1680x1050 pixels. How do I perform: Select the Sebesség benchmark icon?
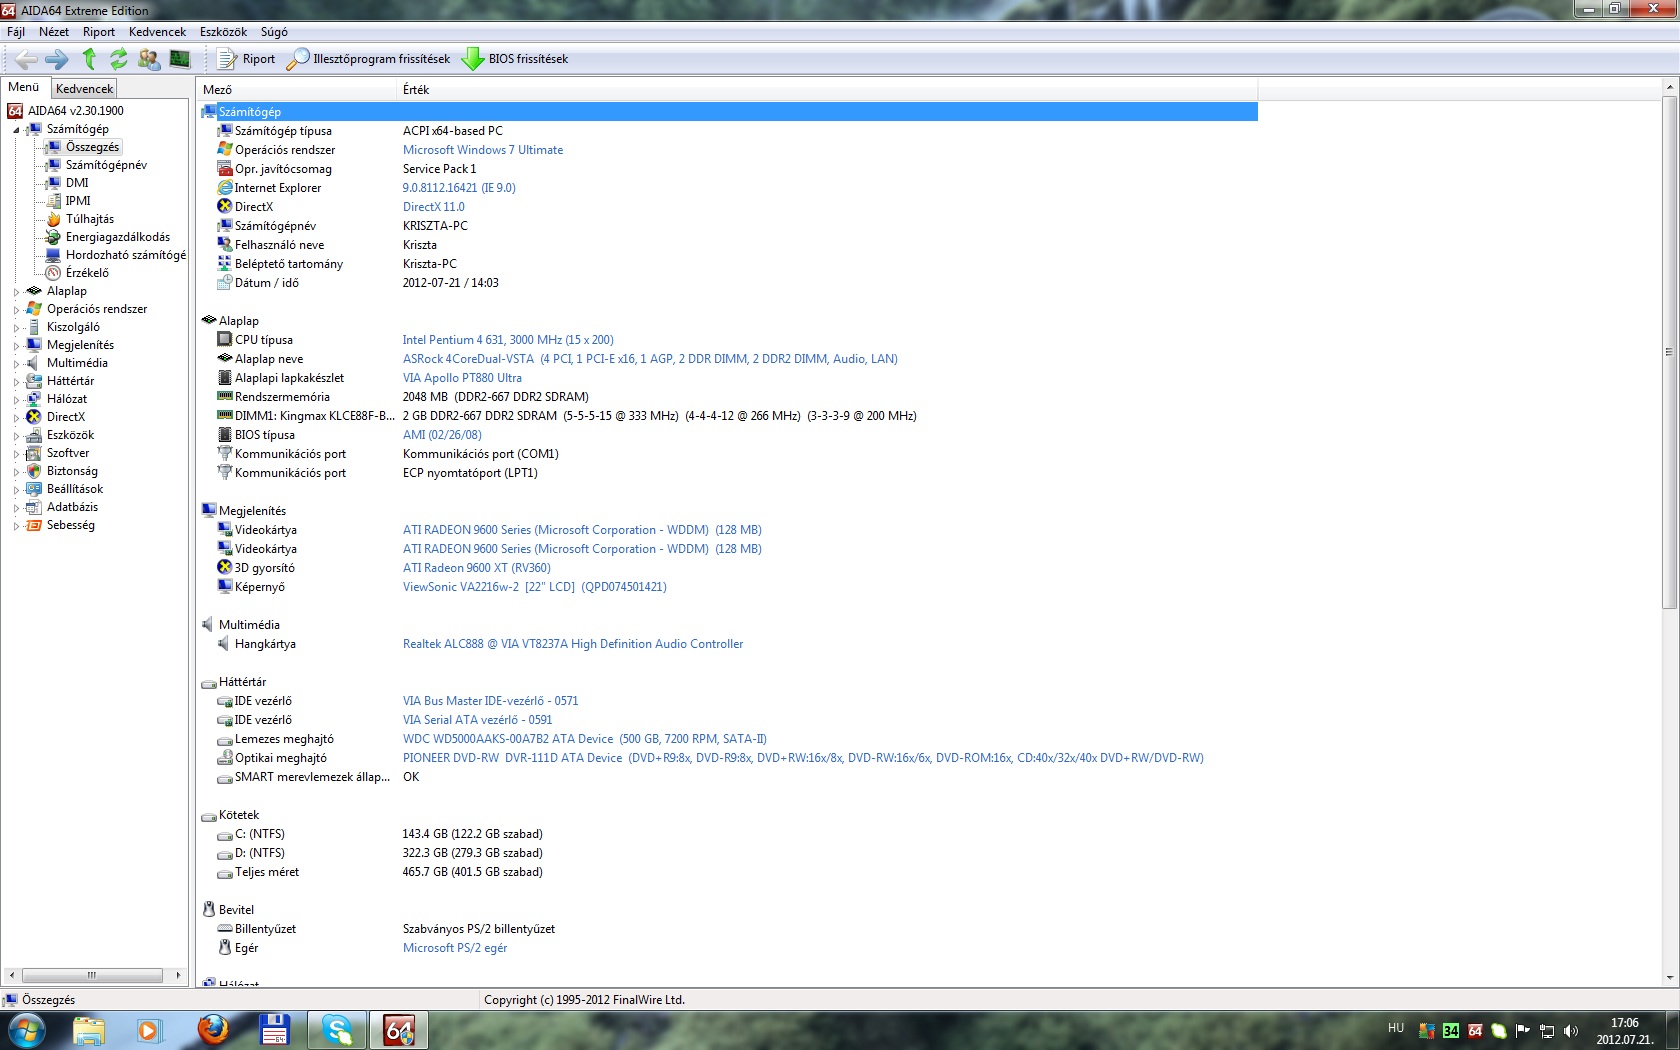(34, 525)
